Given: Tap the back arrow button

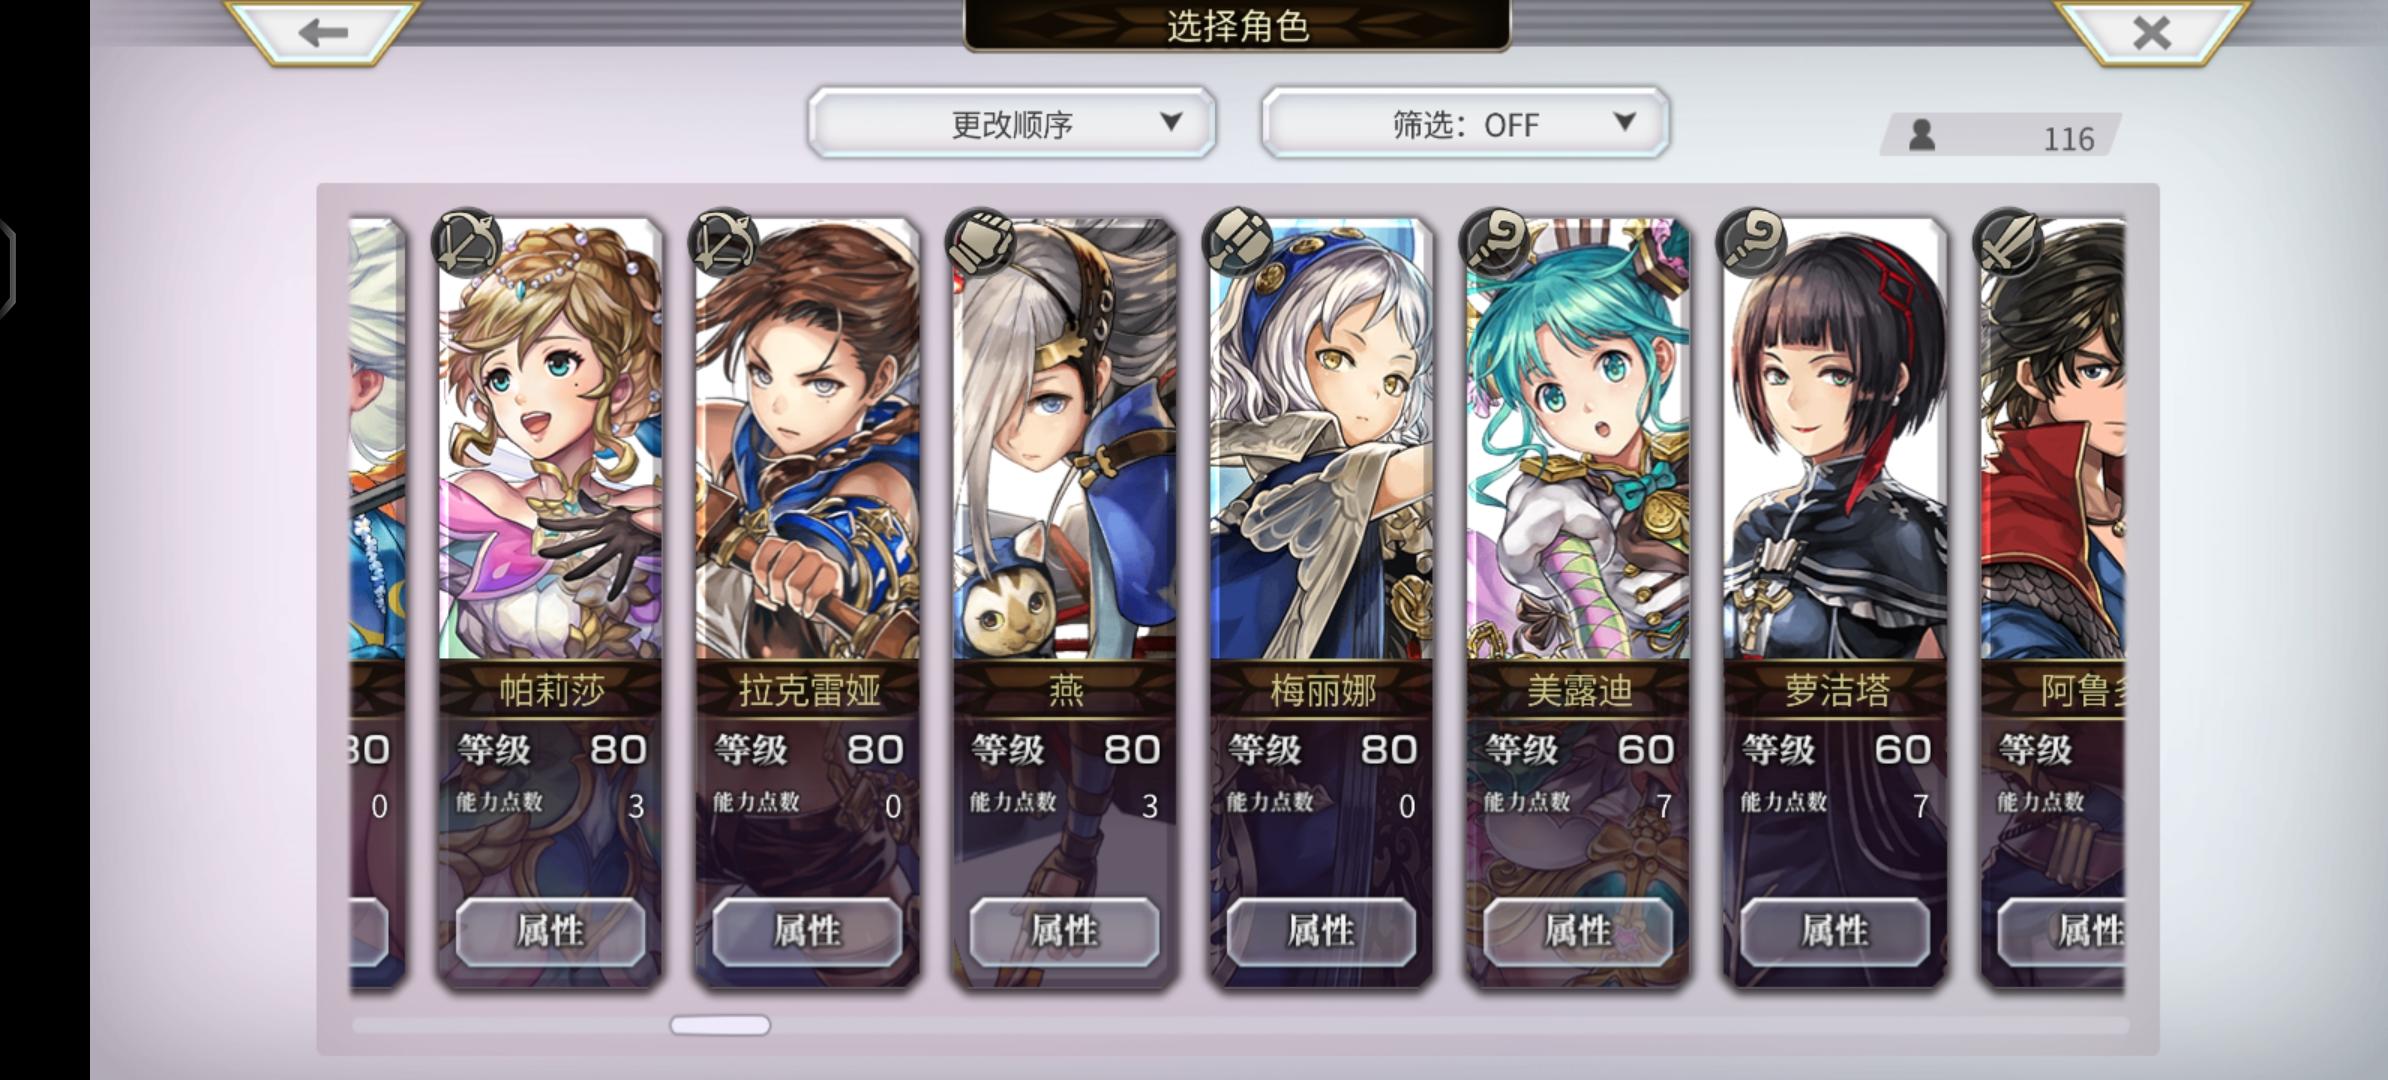Looking at the screenshot, I should pyautogui.click(x=322, y=31).
